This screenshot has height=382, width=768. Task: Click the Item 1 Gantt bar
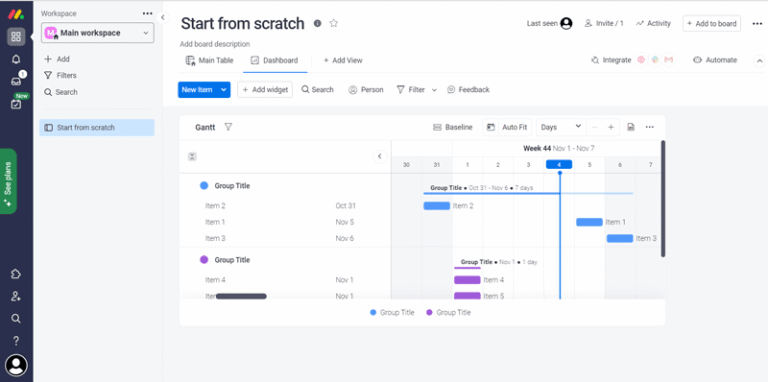tap(589, 222)
